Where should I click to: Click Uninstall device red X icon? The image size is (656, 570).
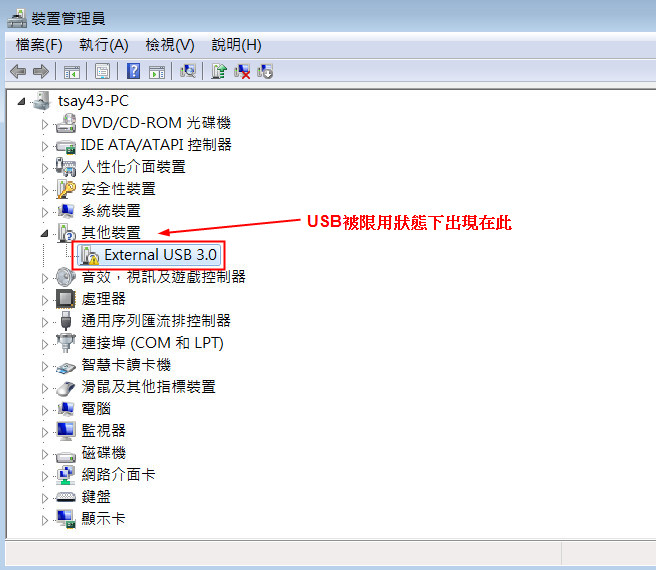(242, 71)
